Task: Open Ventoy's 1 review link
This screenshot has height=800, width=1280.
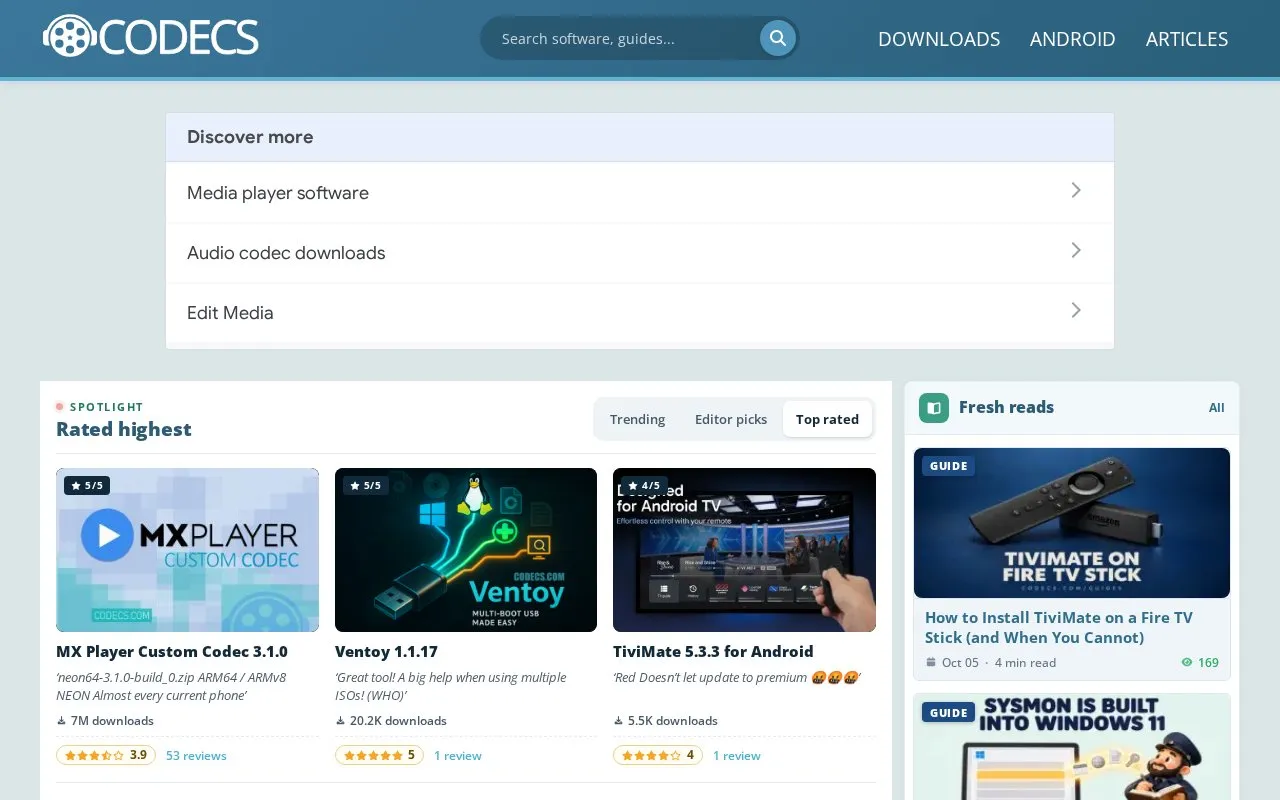Action: (457, 755)
